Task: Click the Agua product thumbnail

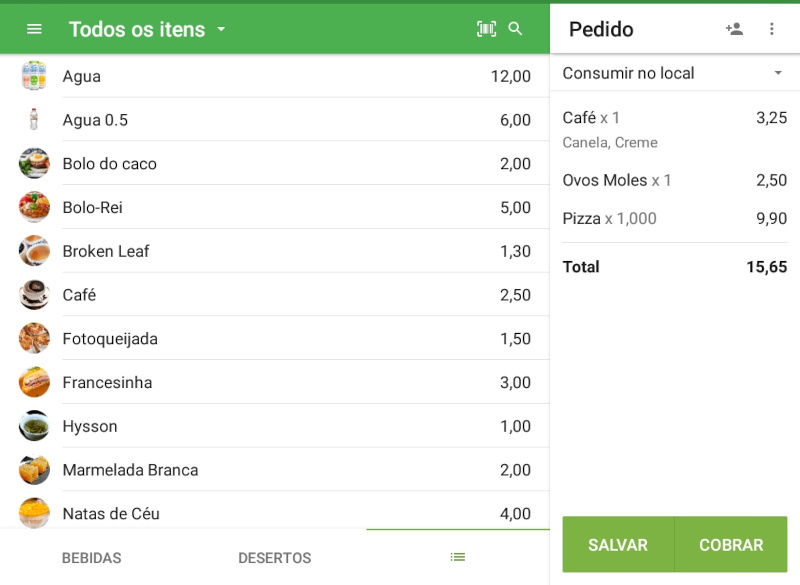Action: pos(33,75)
